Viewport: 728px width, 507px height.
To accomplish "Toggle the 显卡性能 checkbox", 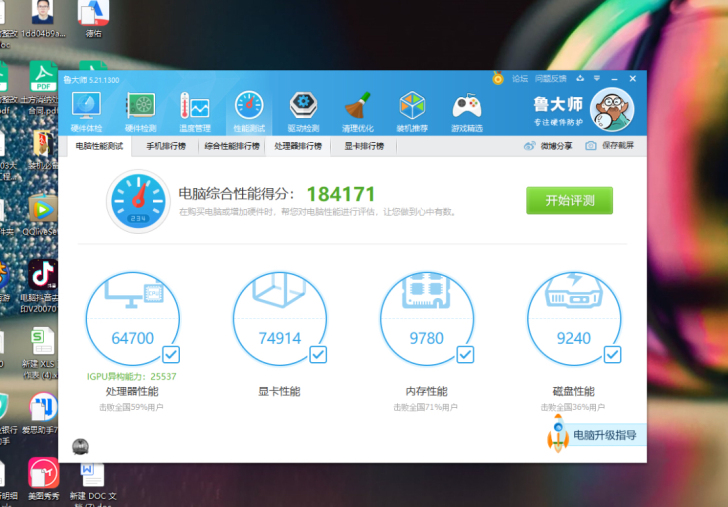I will point(318,355).
